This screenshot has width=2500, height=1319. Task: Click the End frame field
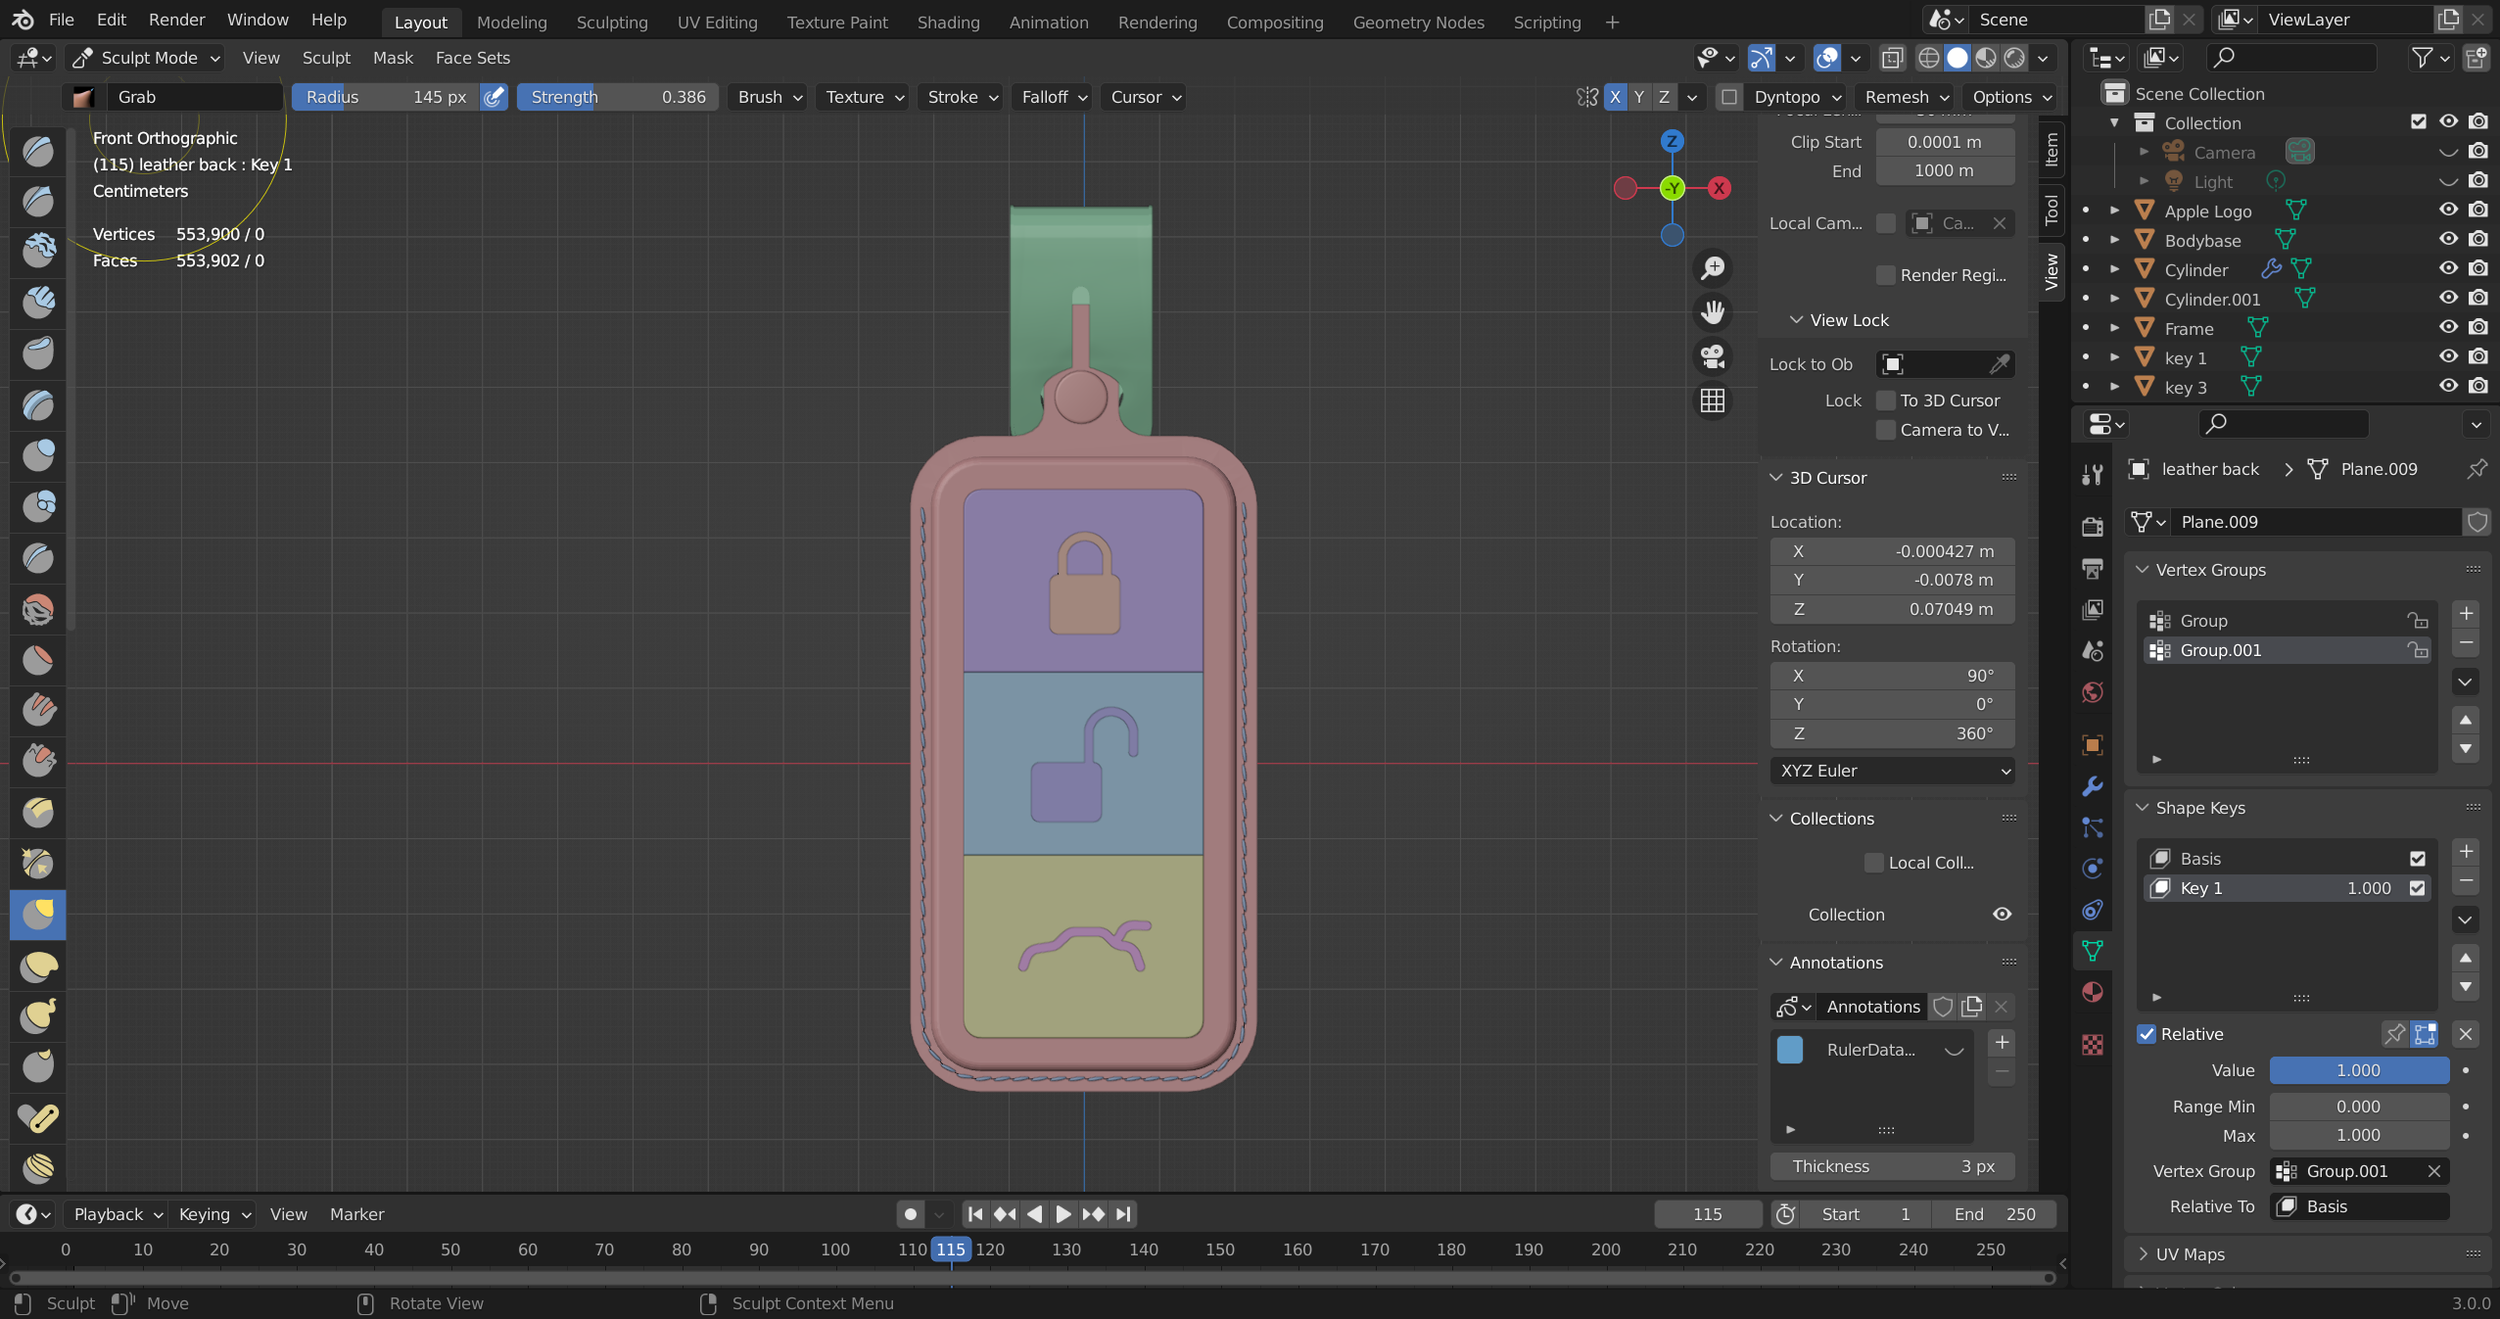[1994, 1214]
